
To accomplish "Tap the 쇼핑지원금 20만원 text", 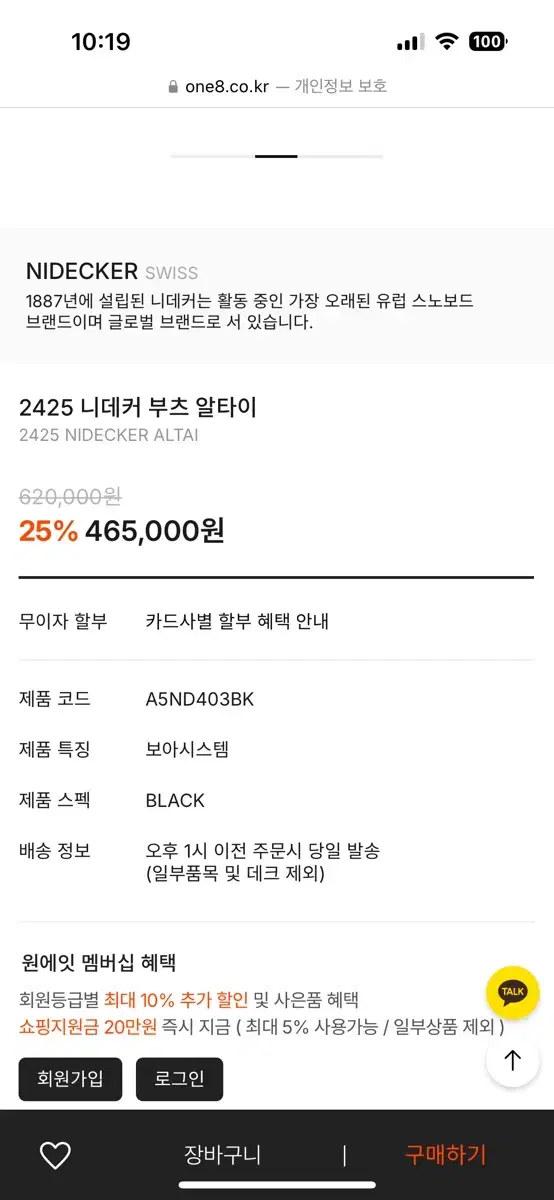I will coord(82,1026).
